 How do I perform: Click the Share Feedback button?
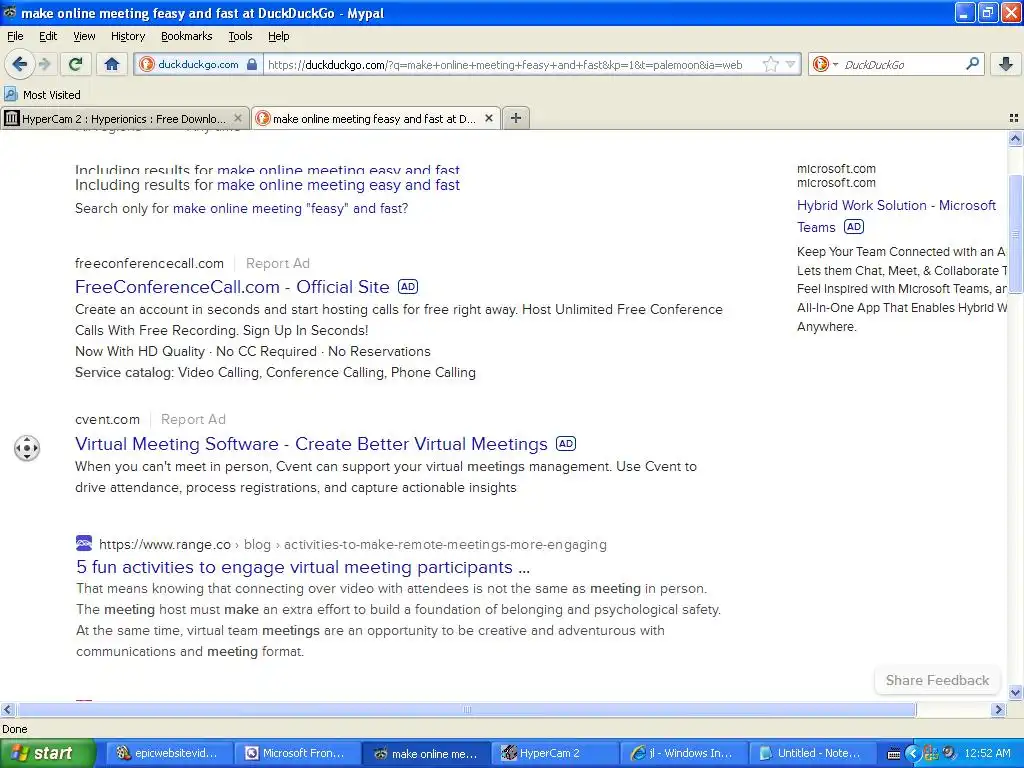(x=937, y=680)
